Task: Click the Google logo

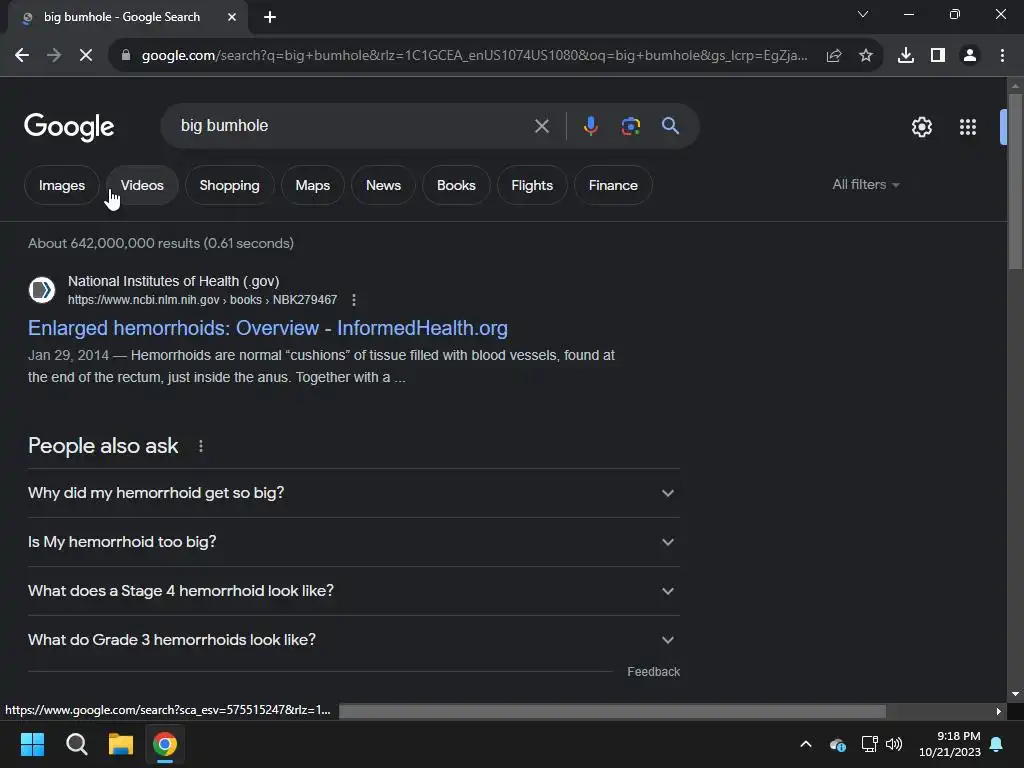Action: tap(69, 127)
